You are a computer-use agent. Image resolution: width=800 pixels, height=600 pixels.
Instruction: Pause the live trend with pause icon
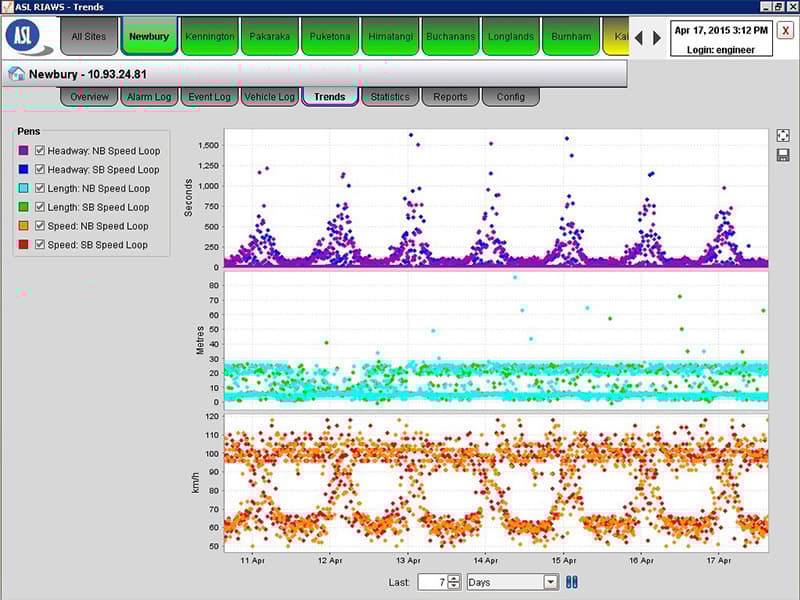click(572, 582)
